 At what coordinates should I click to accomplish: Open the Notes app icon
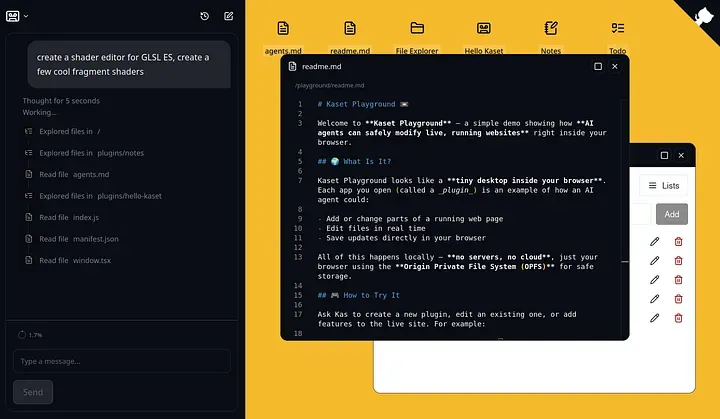tap(551, 37)
